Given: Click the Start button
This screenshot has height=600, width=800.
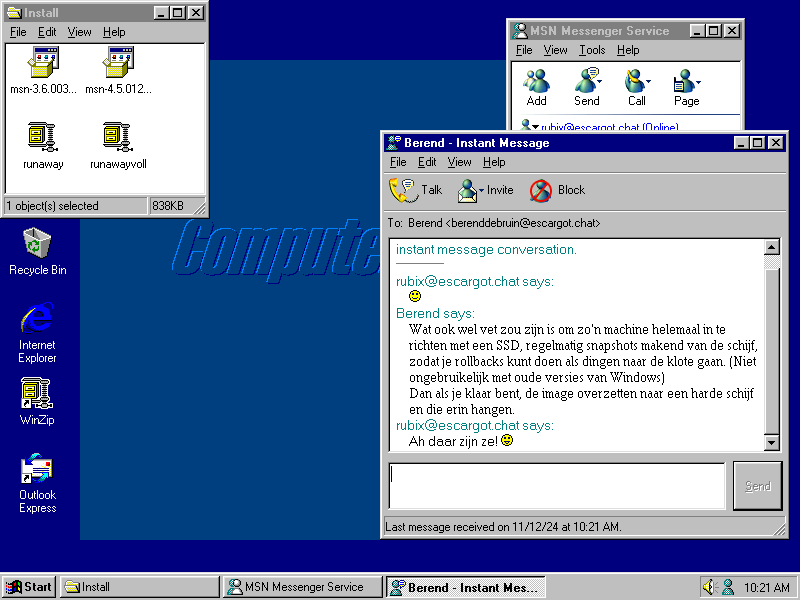Looking at the screenshot, I should coord(28,587).
